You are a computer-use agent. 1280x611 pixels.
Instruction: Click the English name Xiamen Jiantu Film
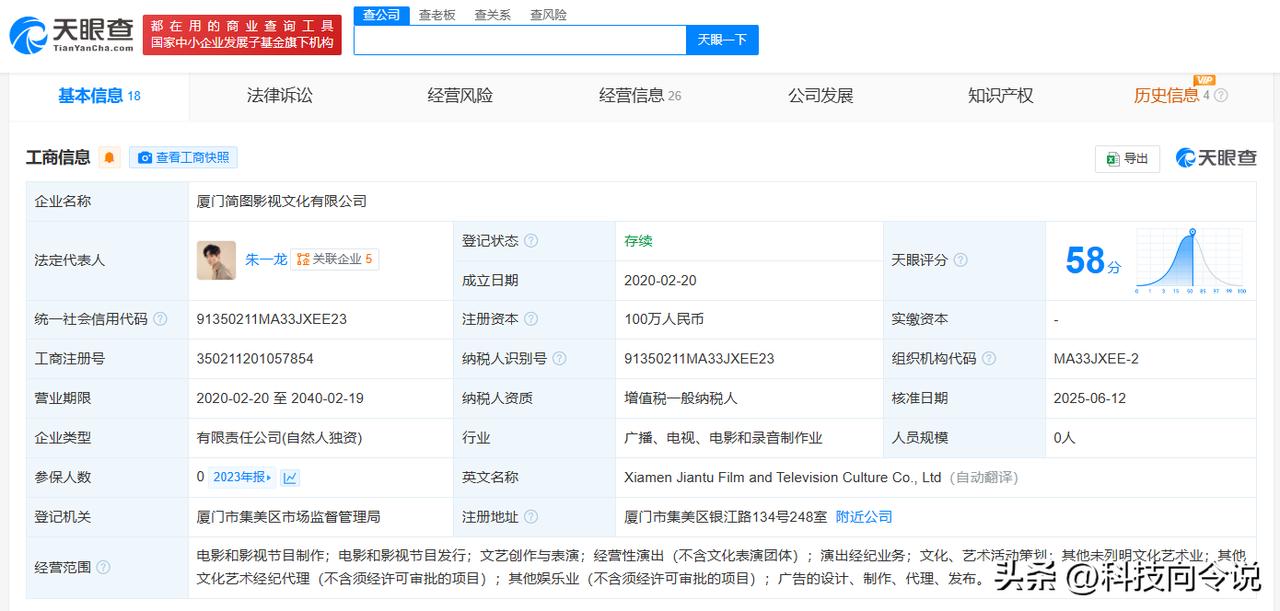(x=783, y=478)
